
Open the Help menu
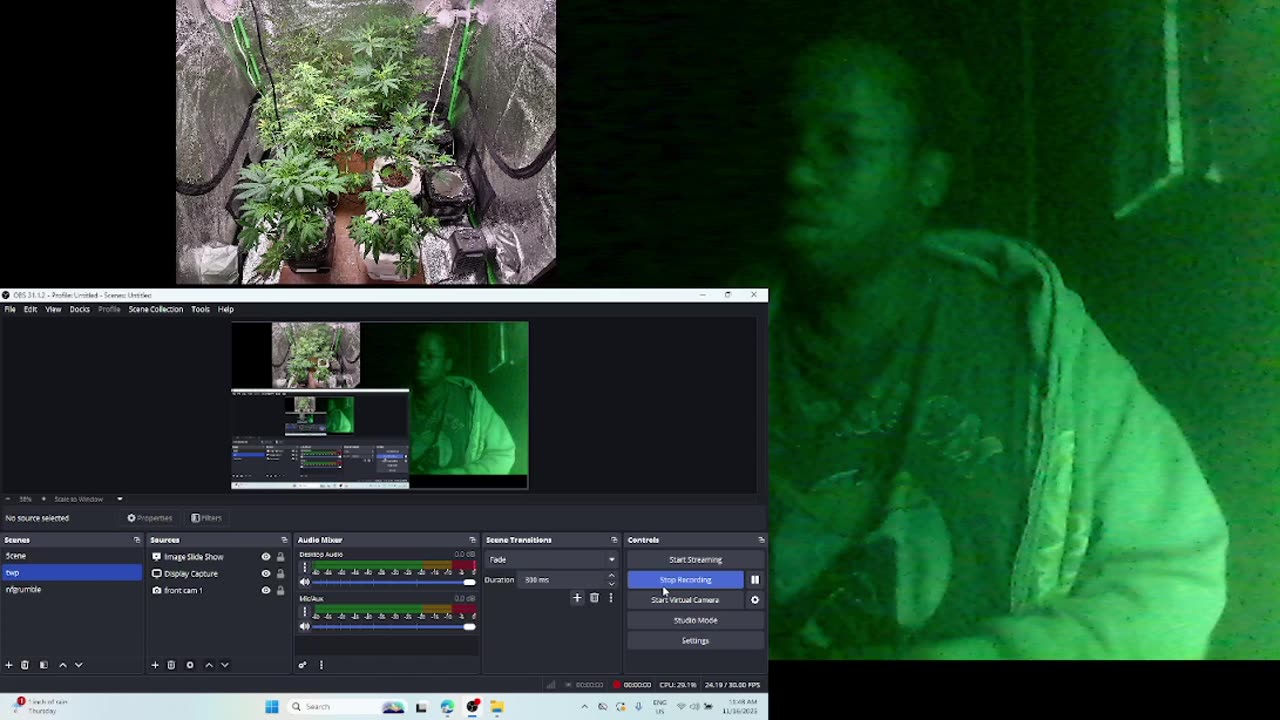click(226, 309)
